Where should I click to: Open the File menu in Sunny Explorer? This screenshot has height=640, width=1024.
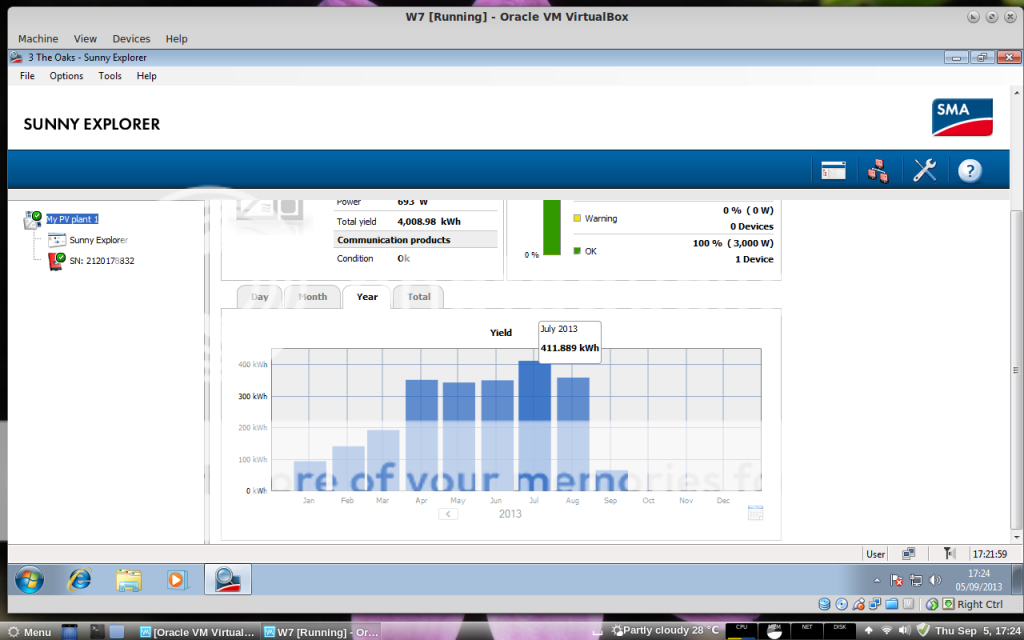coord(27,76)
